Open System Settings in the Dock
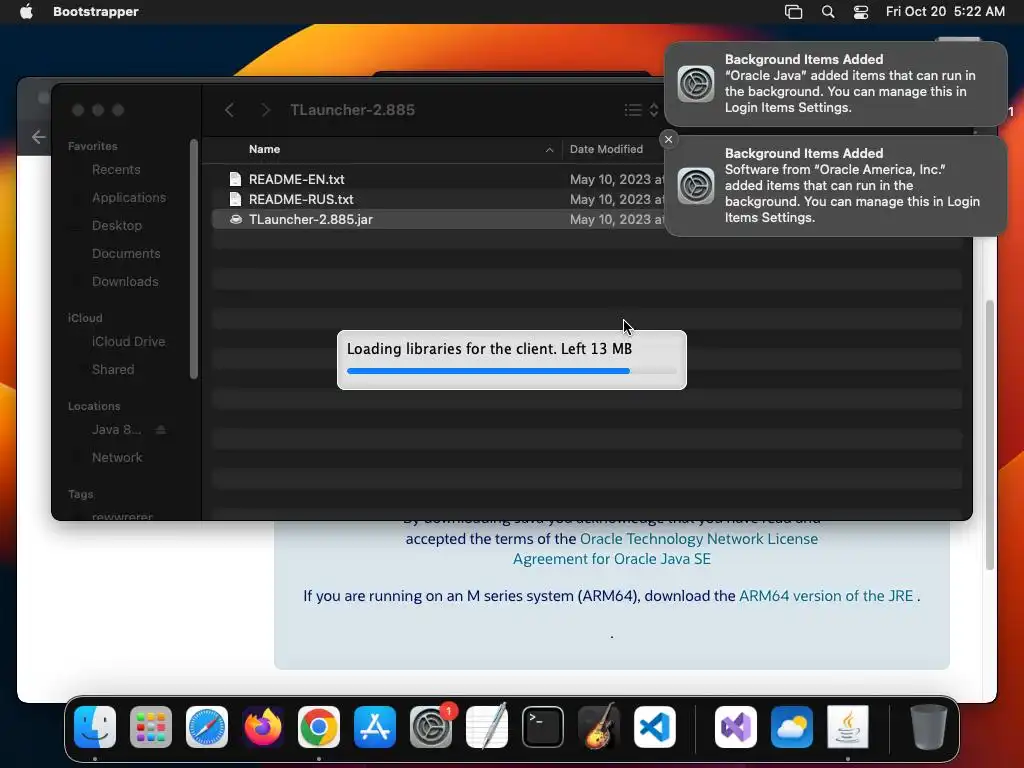 [431, 727]
